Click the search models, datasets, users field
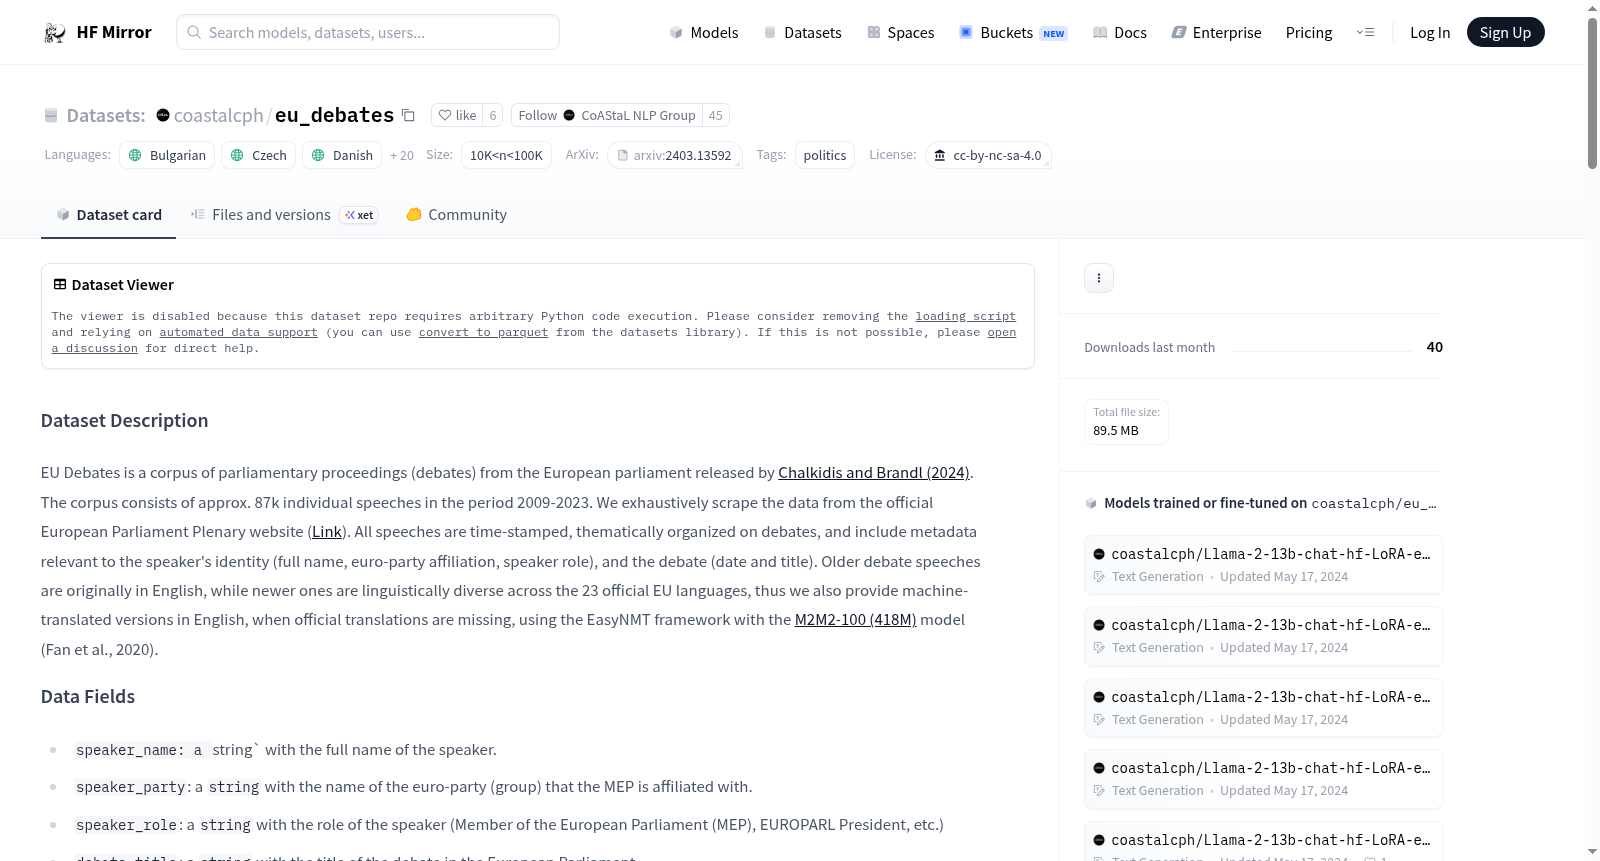This screenshot has width=1600, height=861. coord(368,32)
